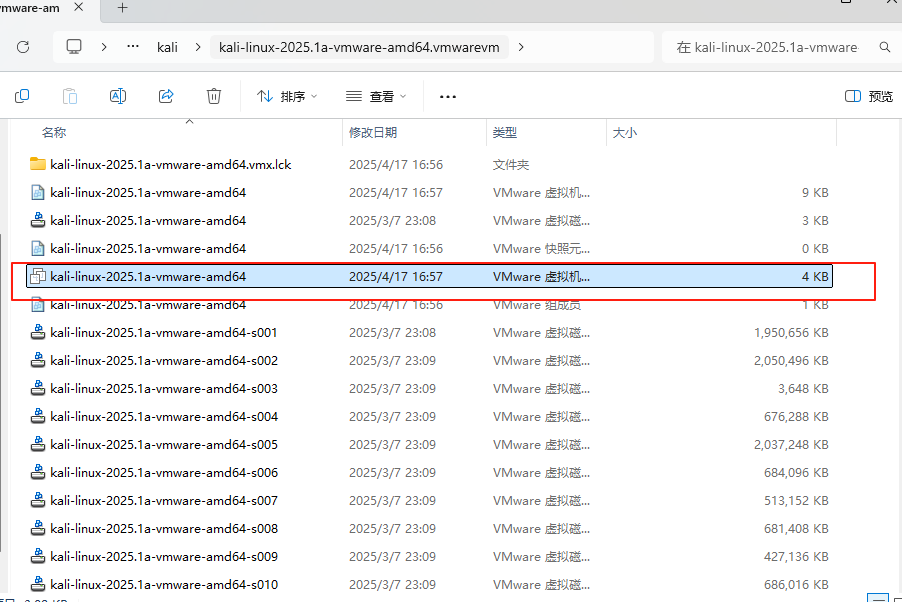Toggle the 预览 preview pane
Image resolution: width=902 pixels, height=602 pixels.
(869, 96)
